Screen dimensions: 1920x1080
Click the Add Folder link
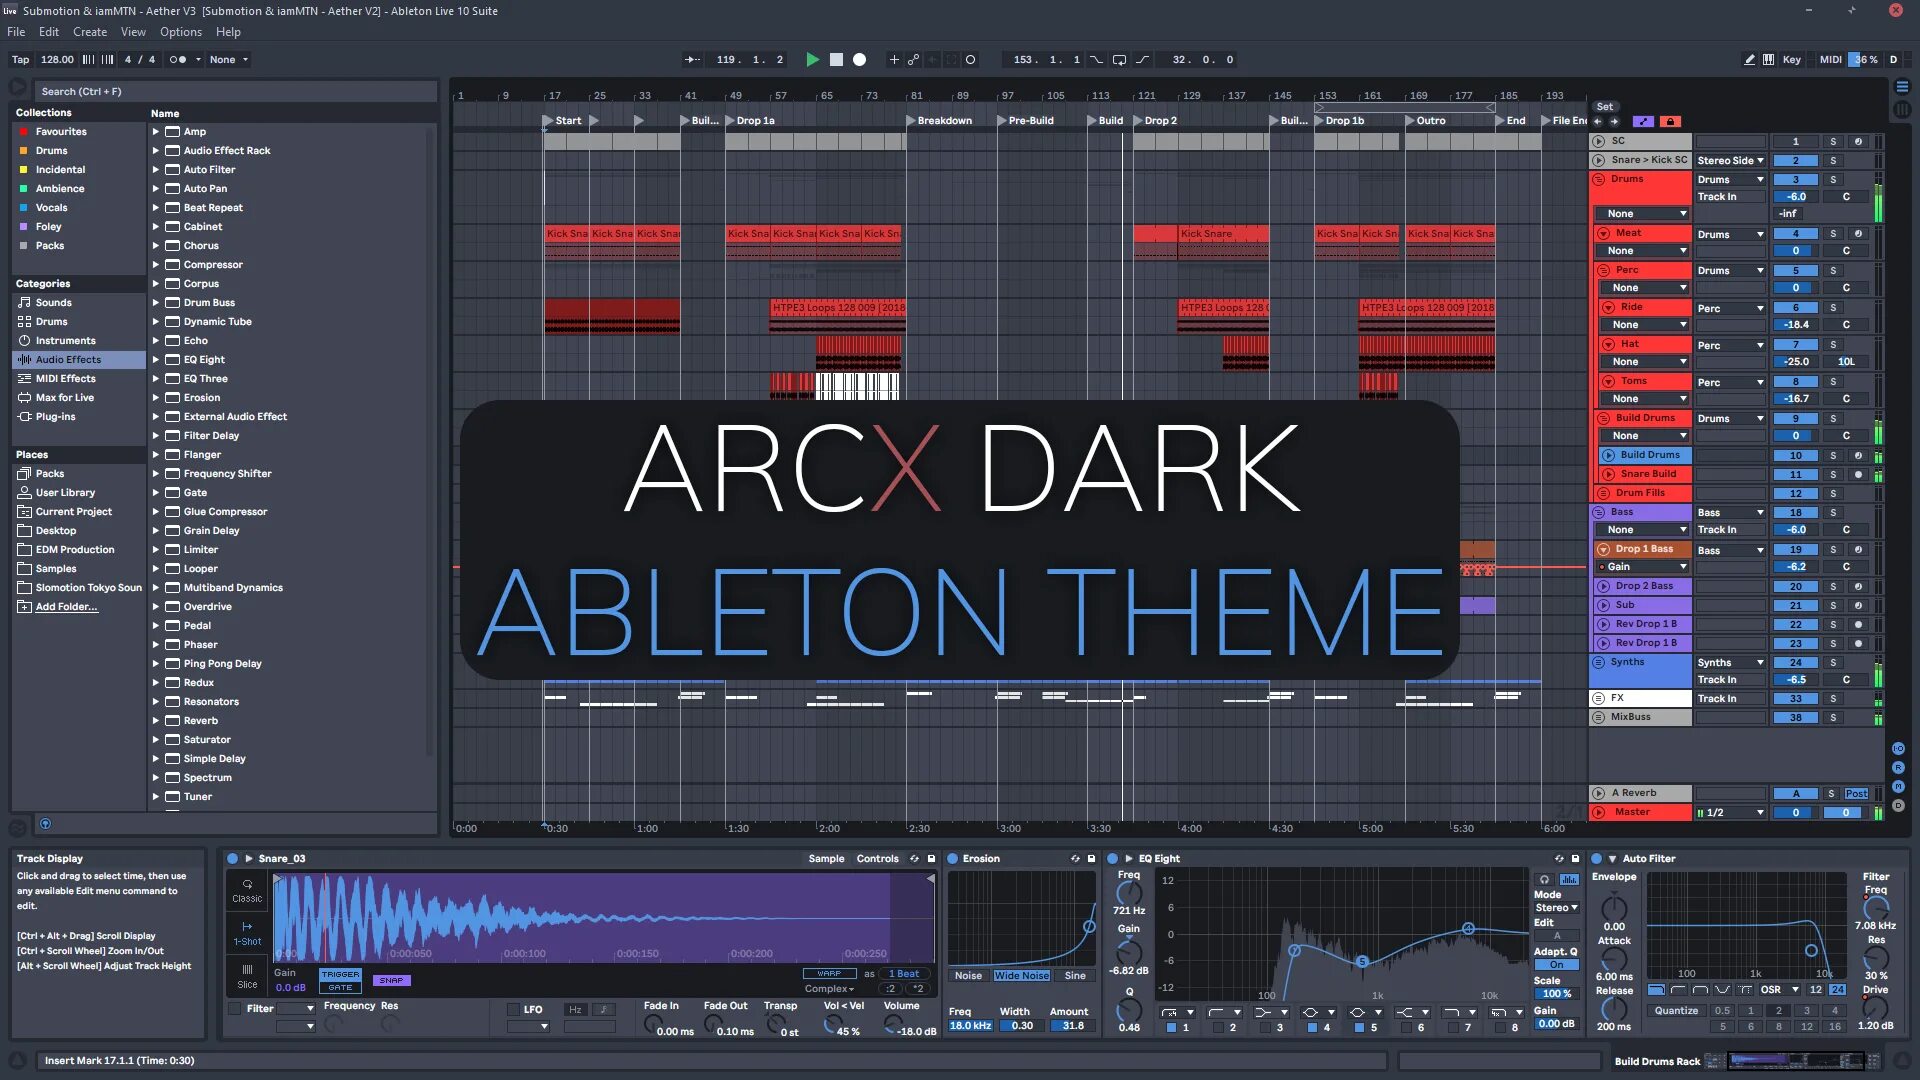pyautogui.click(x=66, y=607)
